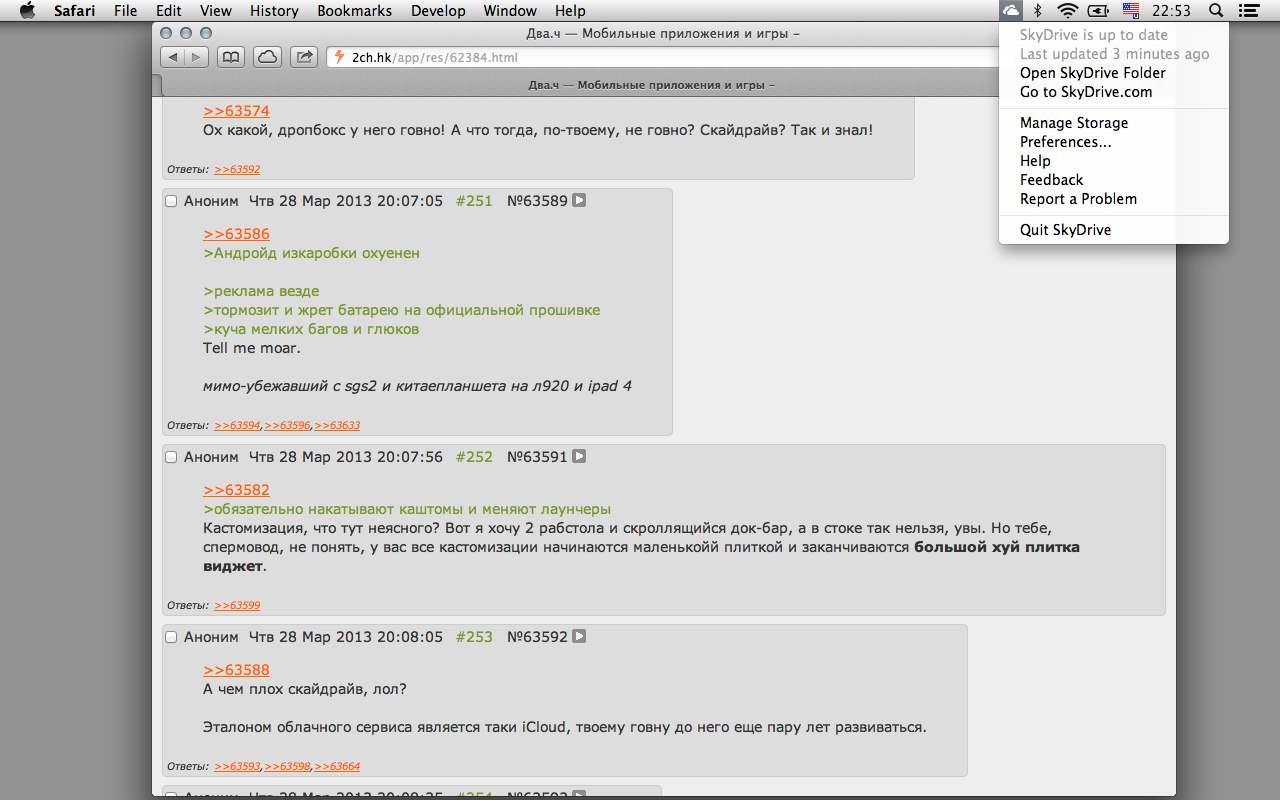The image size is (1280, 800).
Task: Open answer link >>63594
Action: 237,426
